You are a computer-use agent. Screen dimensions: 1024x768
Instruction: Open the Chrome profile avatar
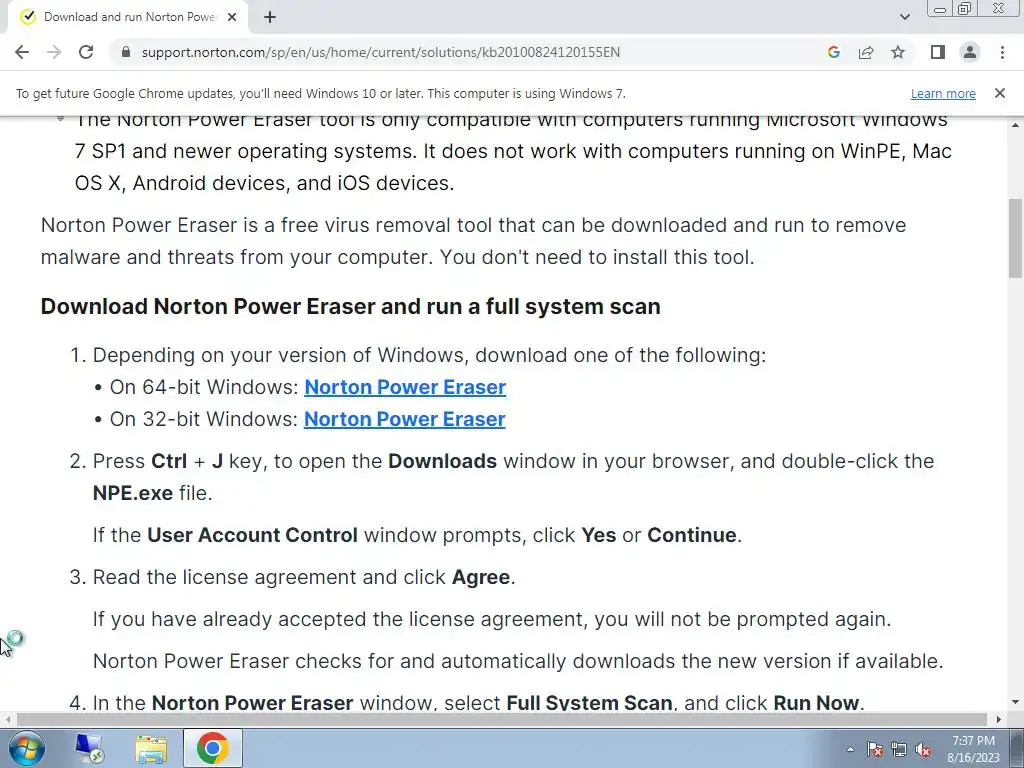coord(970,52)
